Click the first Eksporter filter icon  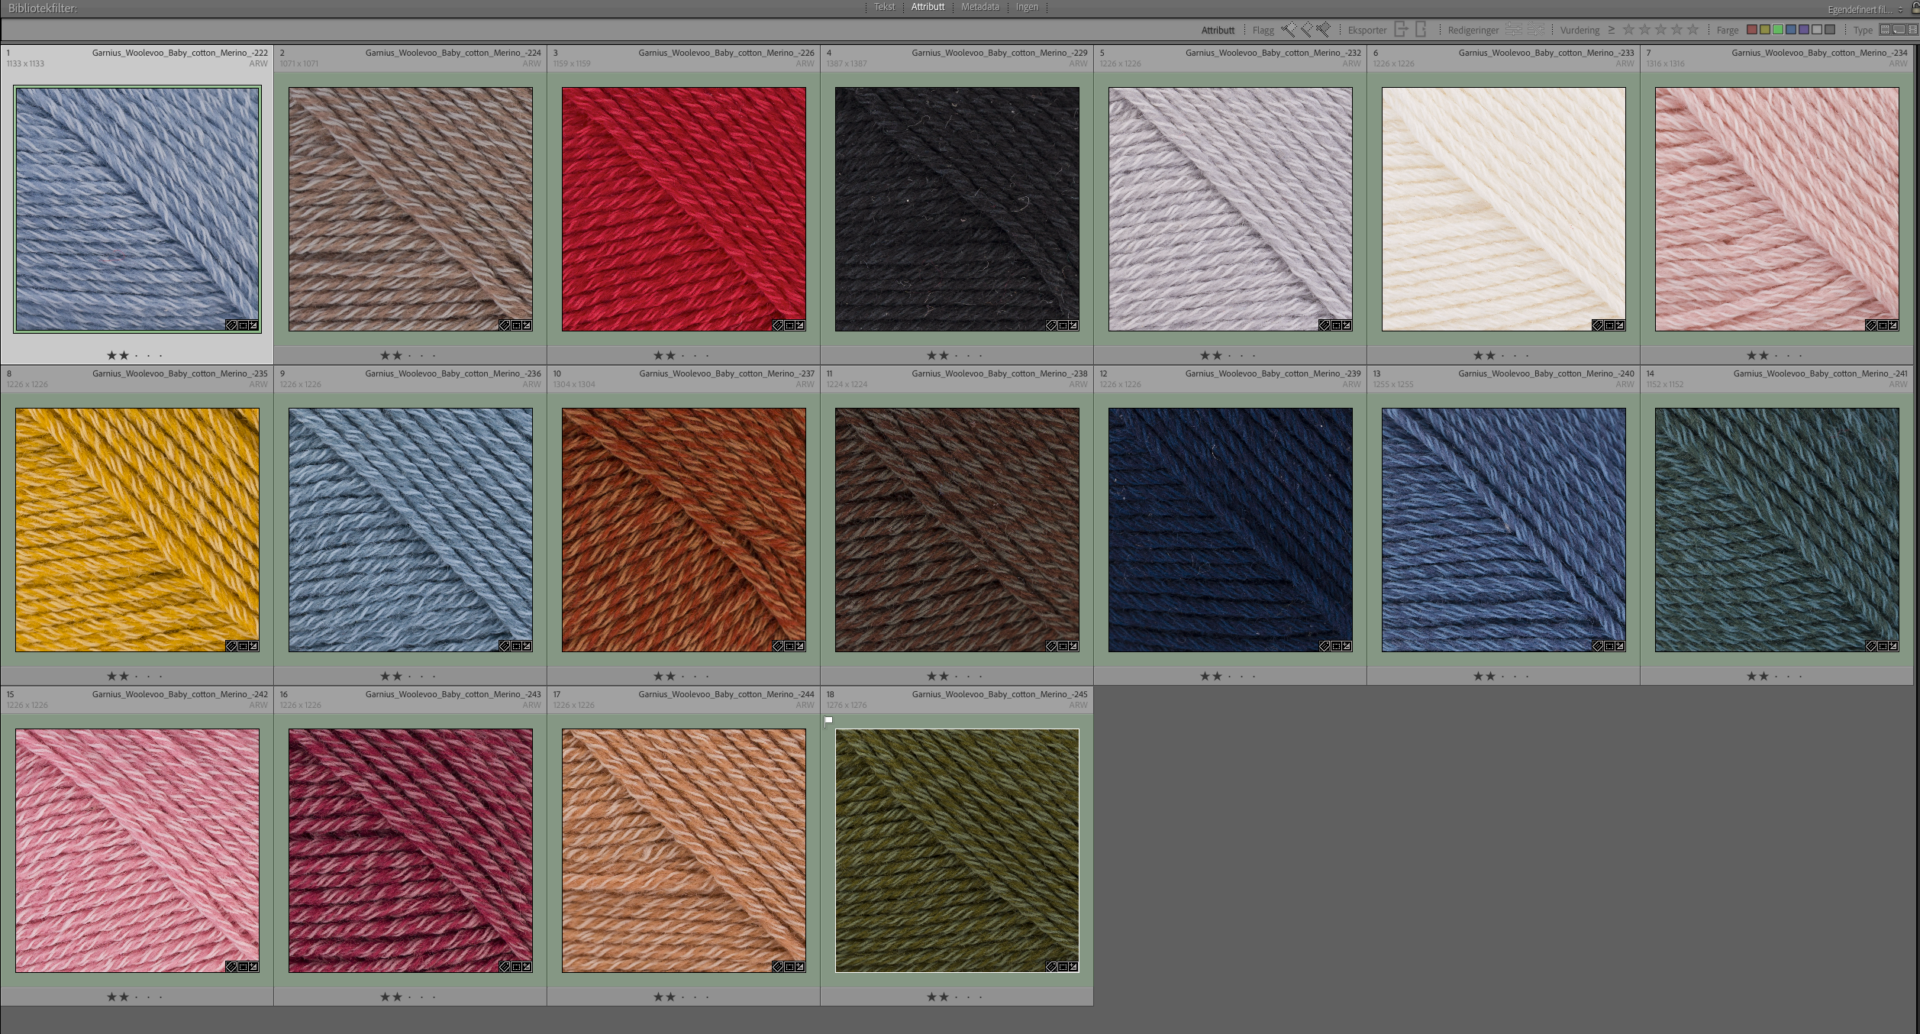coord(1401,30)
